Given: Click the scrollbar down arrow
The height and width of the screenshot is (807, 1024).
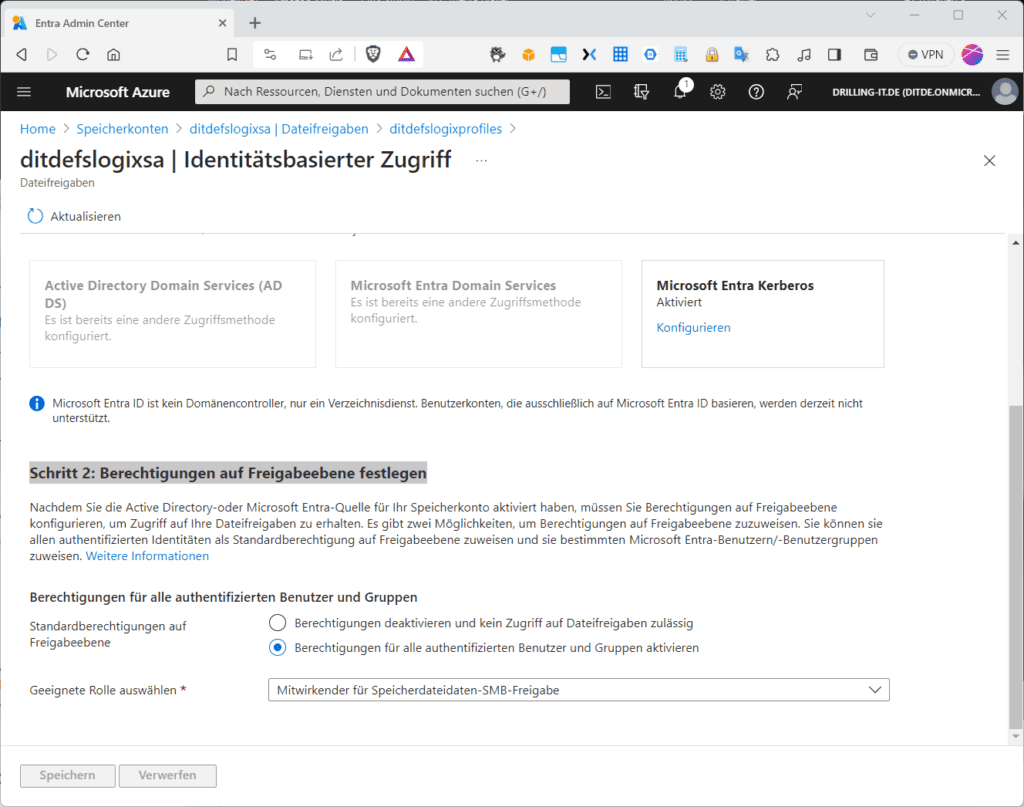Looking at the screenshot, I should pyautogui.click(x=1015, y=736).
